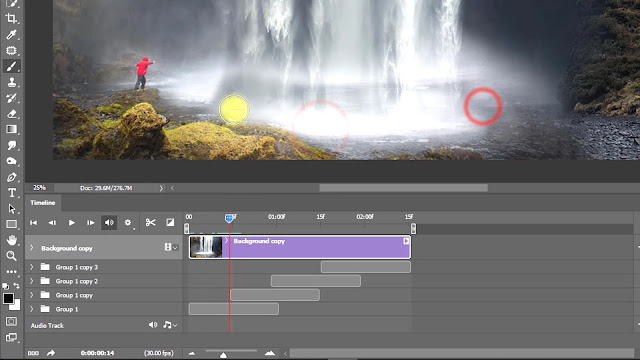
Task: Swap foreground and background colors icon
Action: (x=16, y=286)
